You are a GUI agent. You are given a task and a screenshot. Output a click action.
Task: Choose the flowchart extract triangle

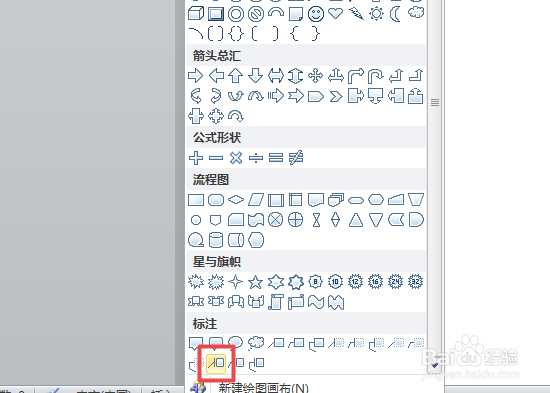[x=356, y=220]
